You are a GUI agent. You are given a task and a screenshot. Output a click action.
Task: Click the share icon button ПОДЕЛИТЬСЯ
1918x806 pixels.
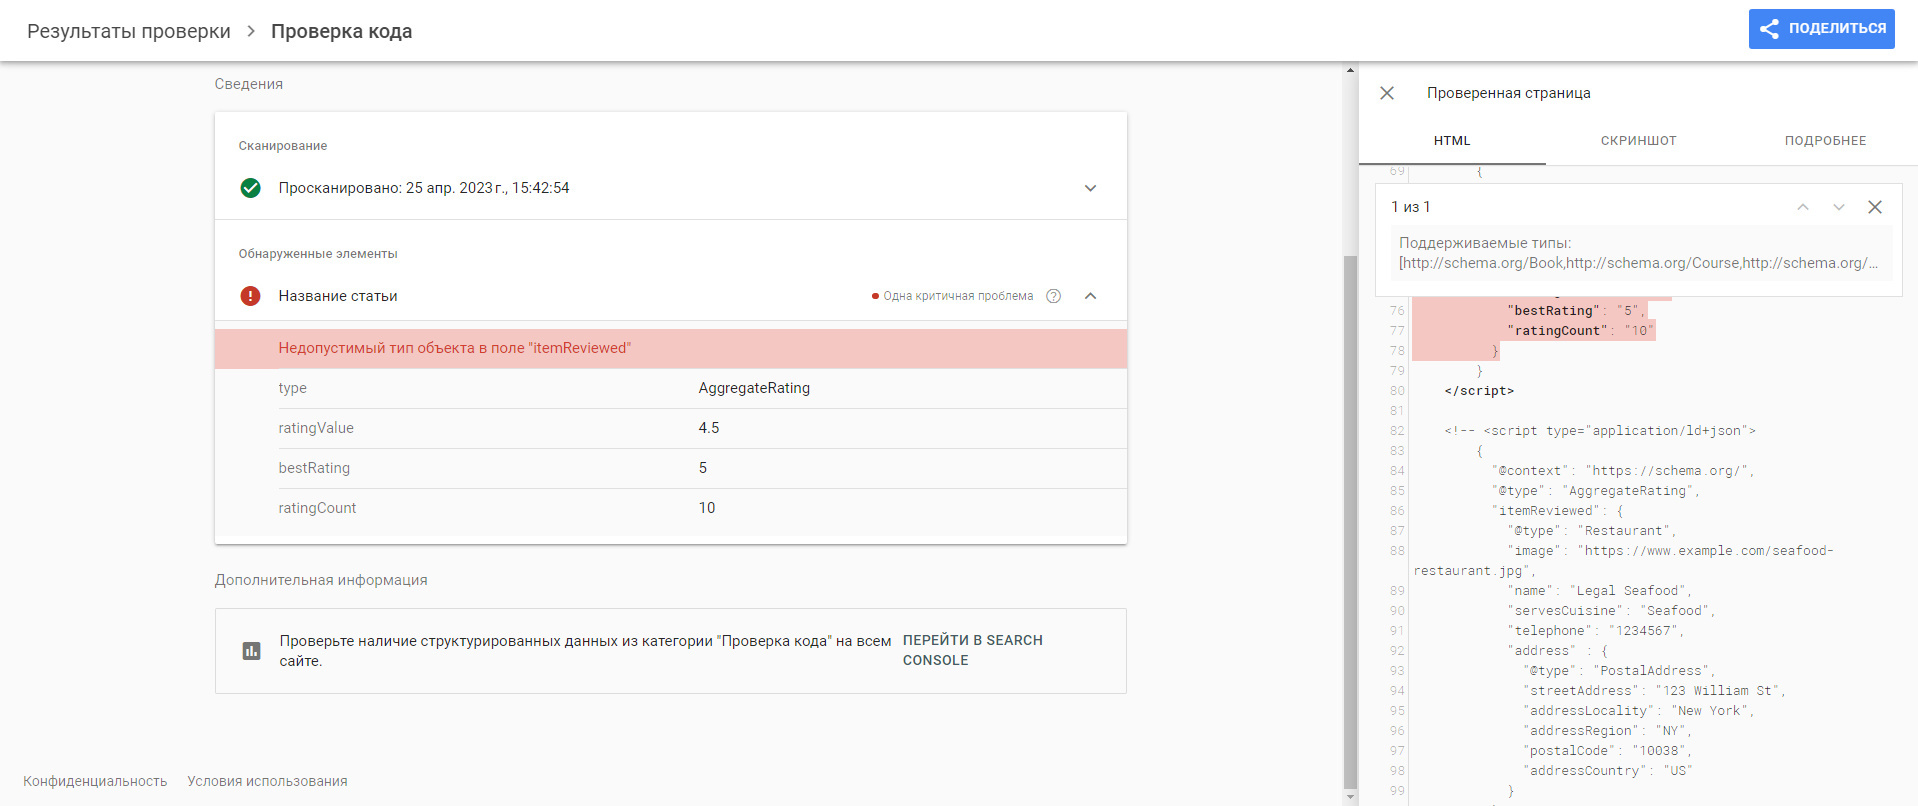point(1821,29)
